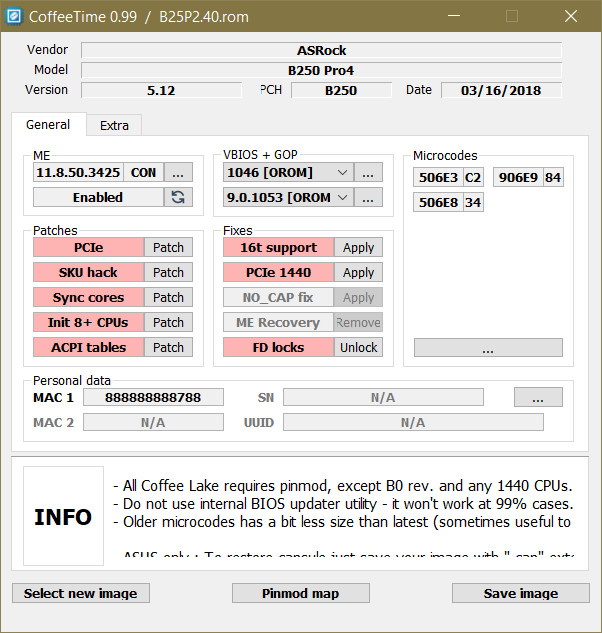This screenshot has height=633, width=602.
Task: Click the PCIe patch status label
Action: tap(88, 247)
